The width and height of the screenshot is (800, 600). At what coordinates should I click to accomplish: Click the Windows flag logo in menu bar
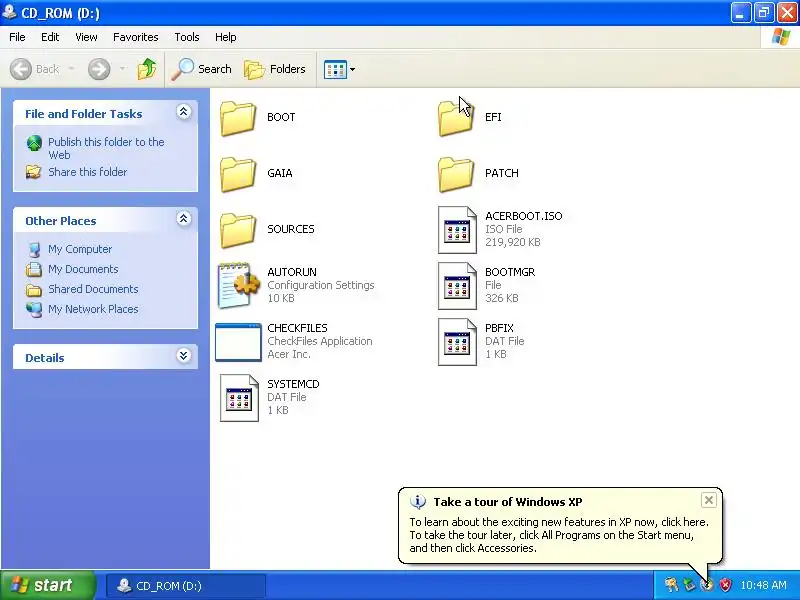(781, 37)
